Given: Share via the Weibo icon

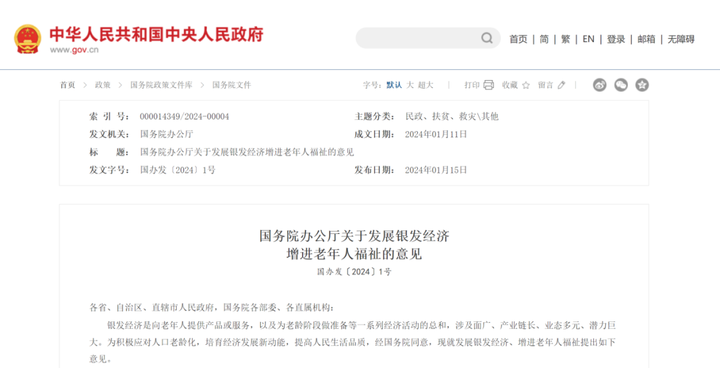Looking at the screenshot, I should [600, 85].
